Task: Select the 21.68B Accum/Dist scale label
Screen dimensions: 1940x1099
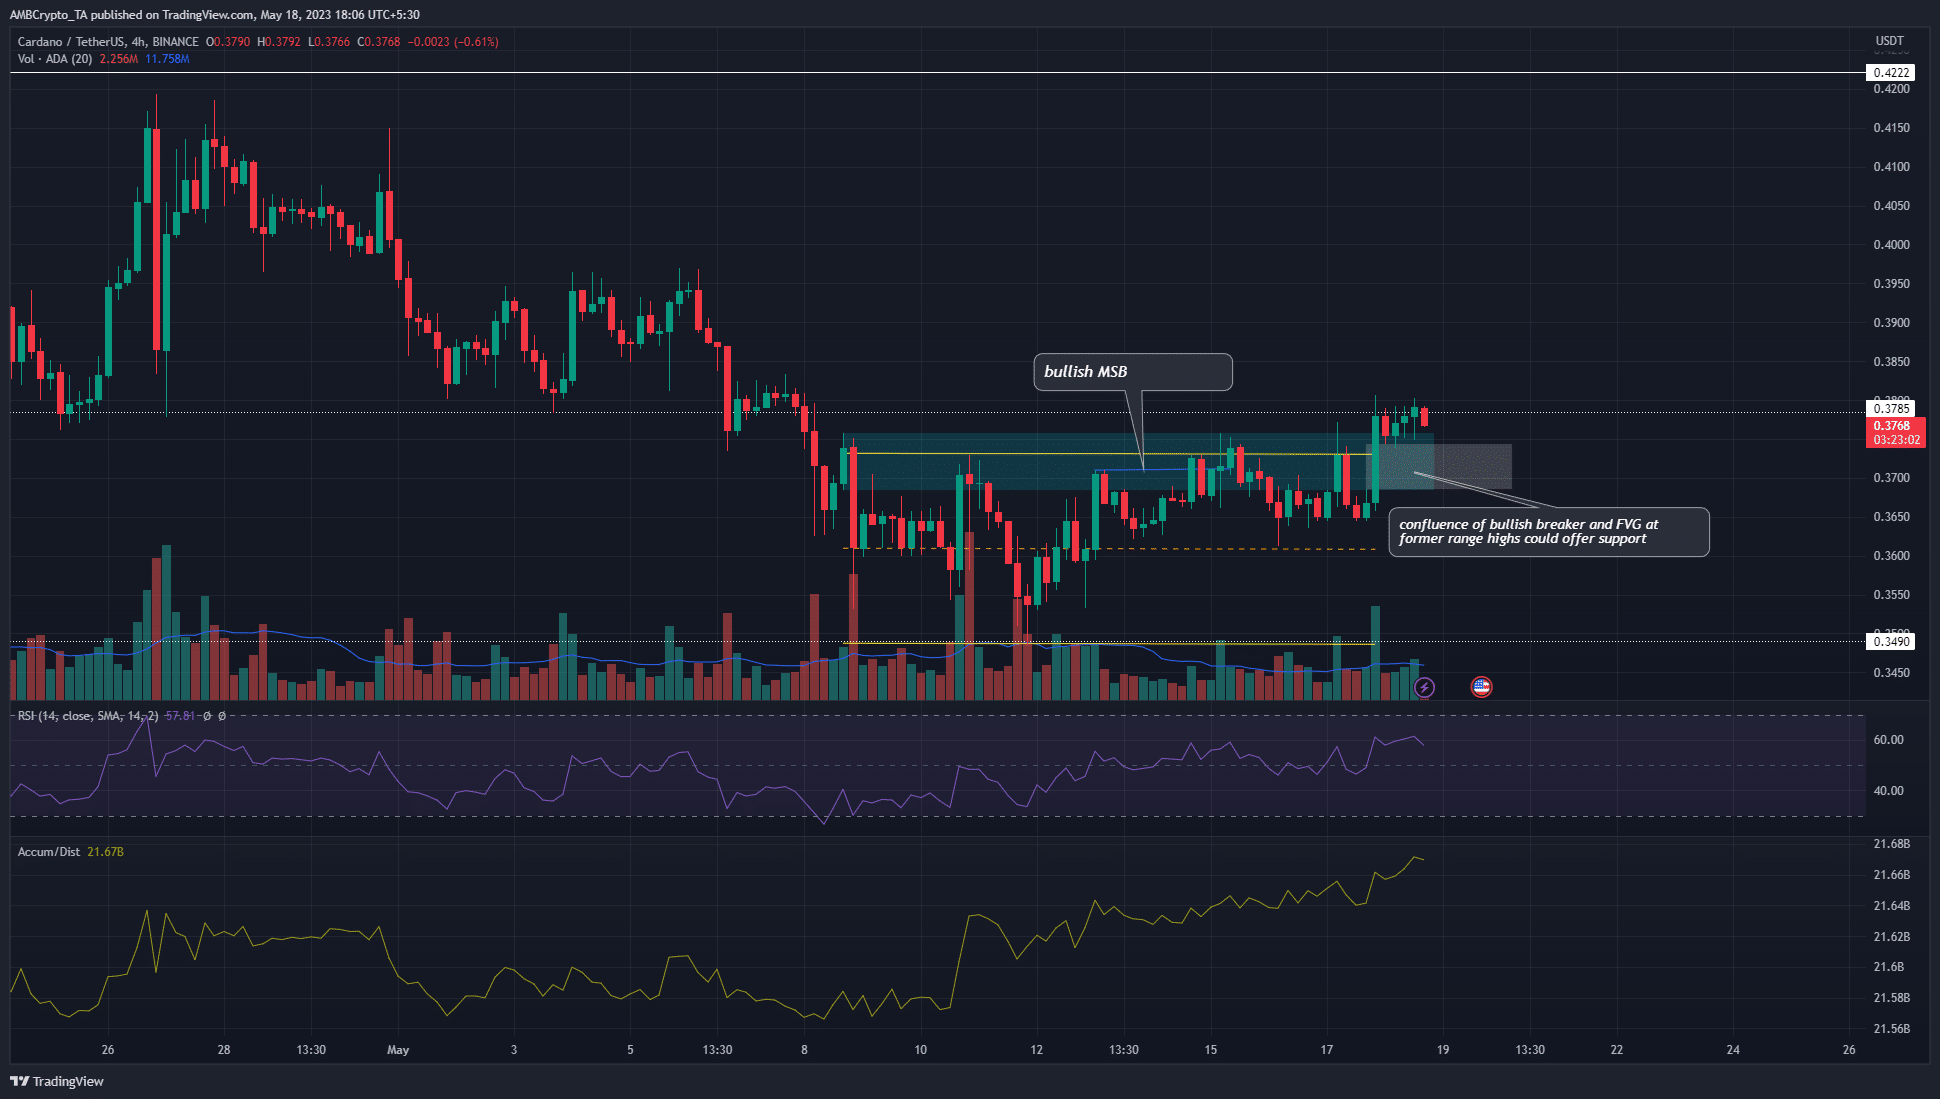Action: click(1891, 844)
